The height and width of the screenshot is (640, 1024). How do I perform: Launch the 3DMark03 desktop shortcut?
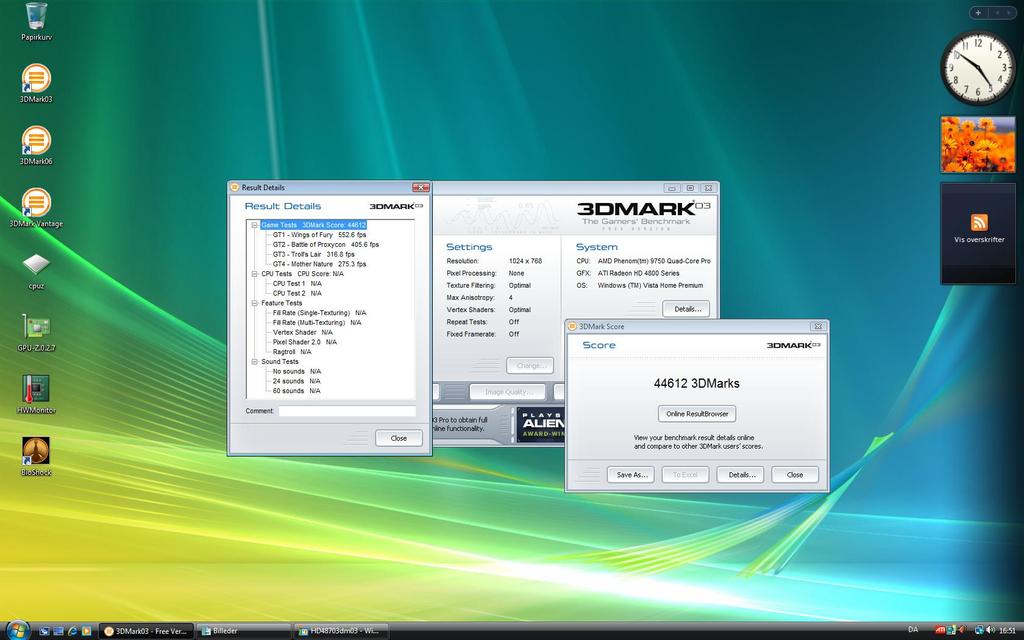(x=36, y=83)
